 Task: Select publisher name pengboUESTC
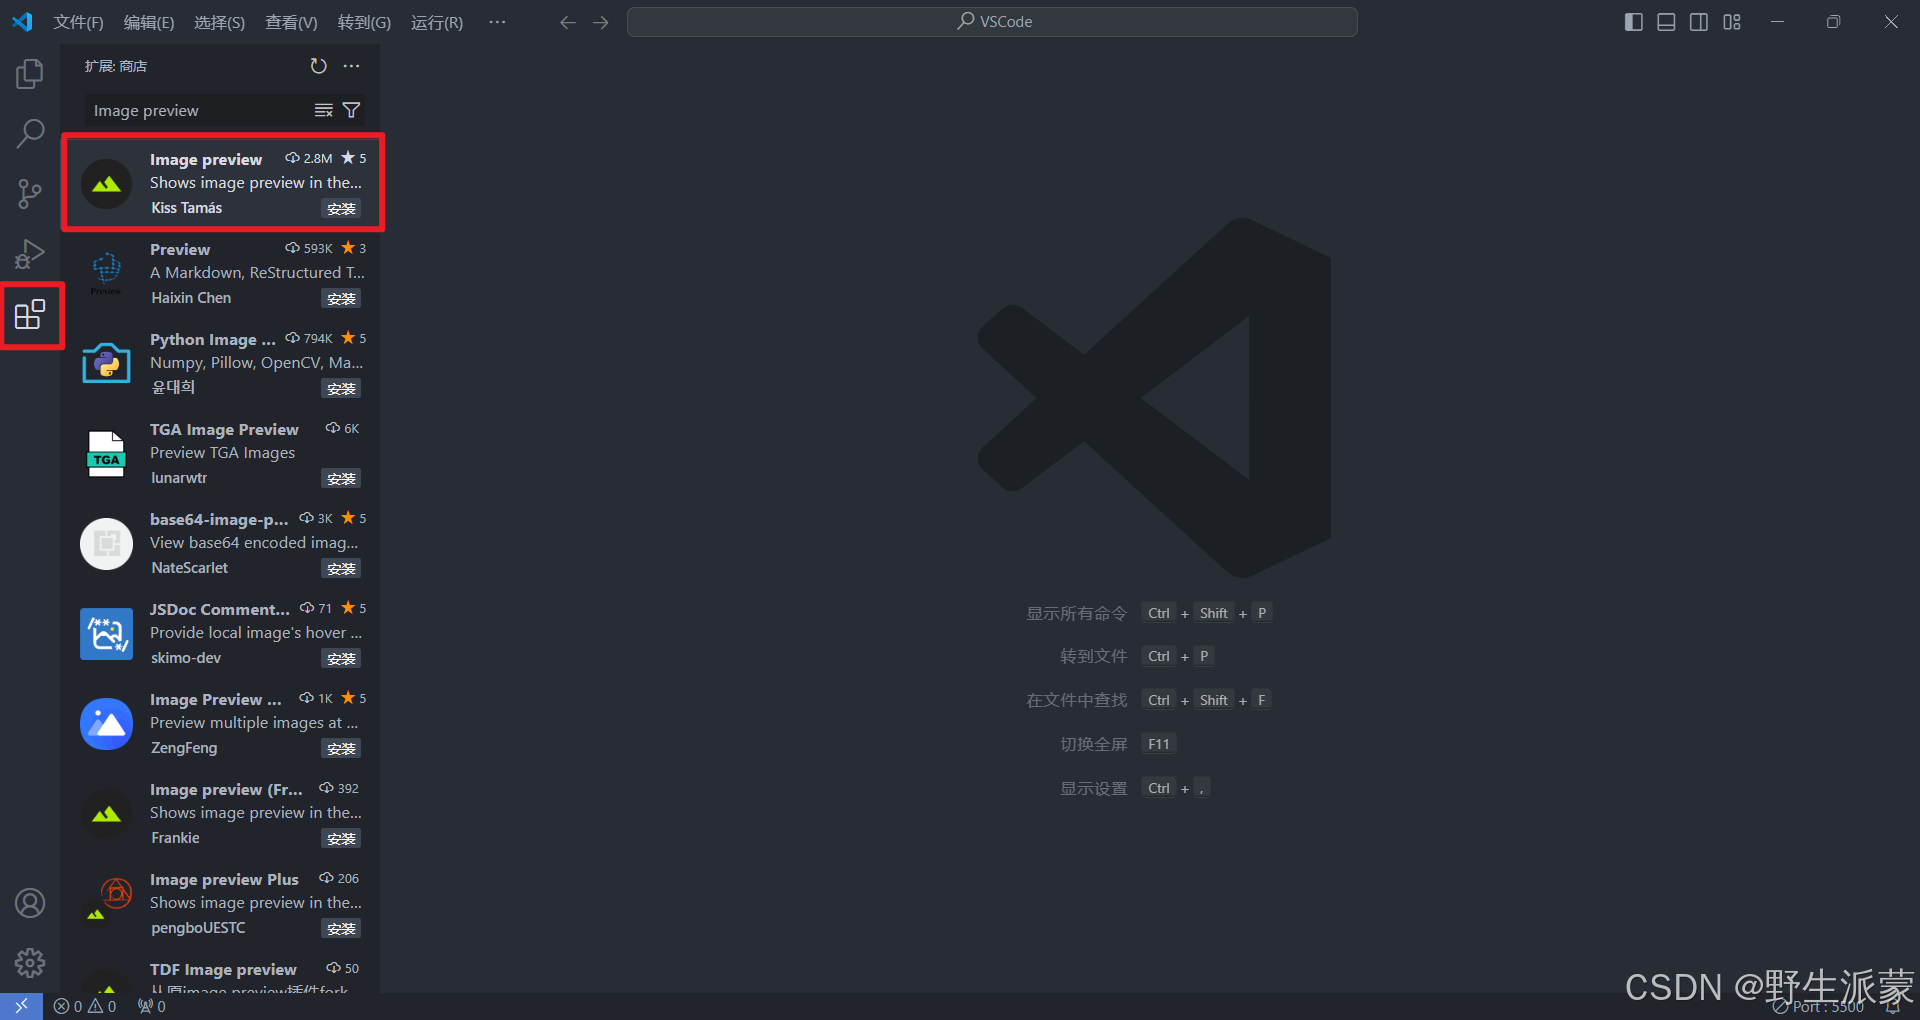[x=198, y=928]
